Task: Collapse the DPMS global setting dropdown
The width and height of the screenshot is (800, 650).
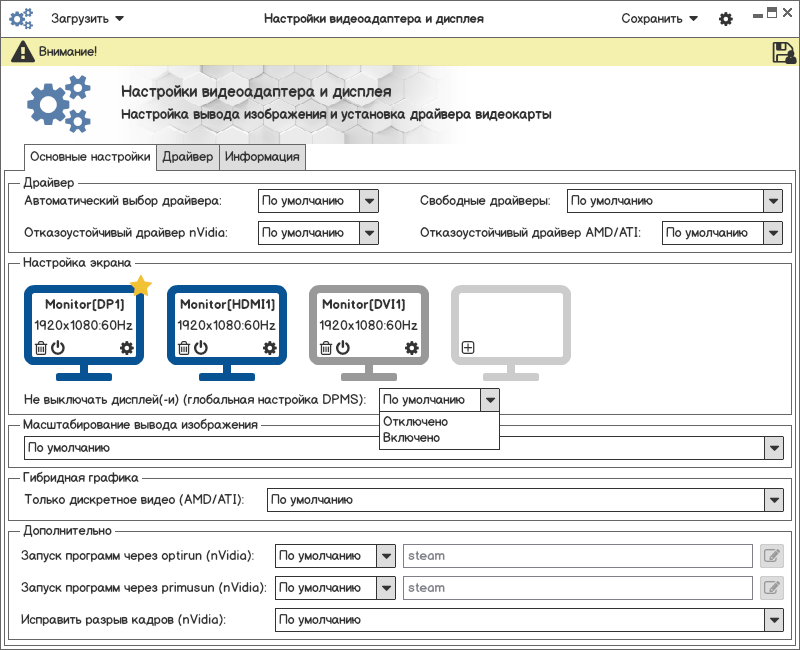Action: (439, 400)
